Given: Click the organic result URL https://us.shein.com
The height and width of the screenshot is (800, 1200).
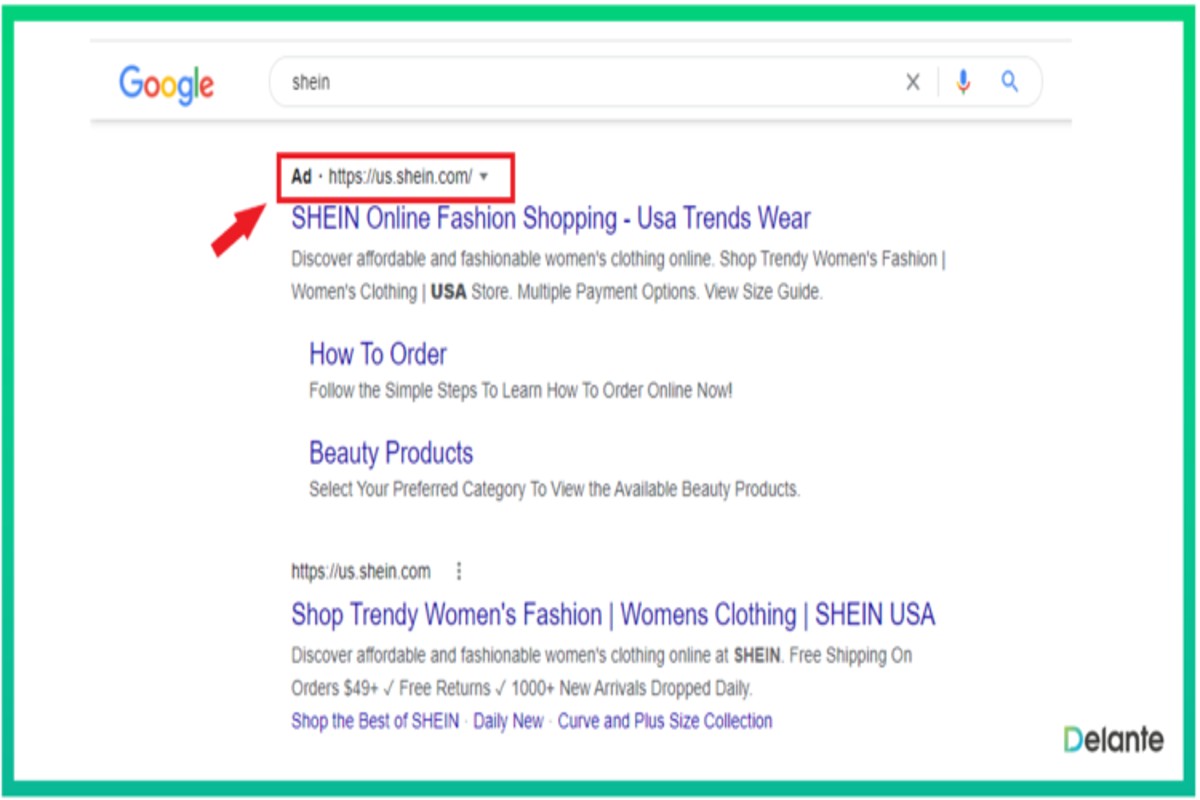Looking at the screenshot, I should tap(361, 571).
